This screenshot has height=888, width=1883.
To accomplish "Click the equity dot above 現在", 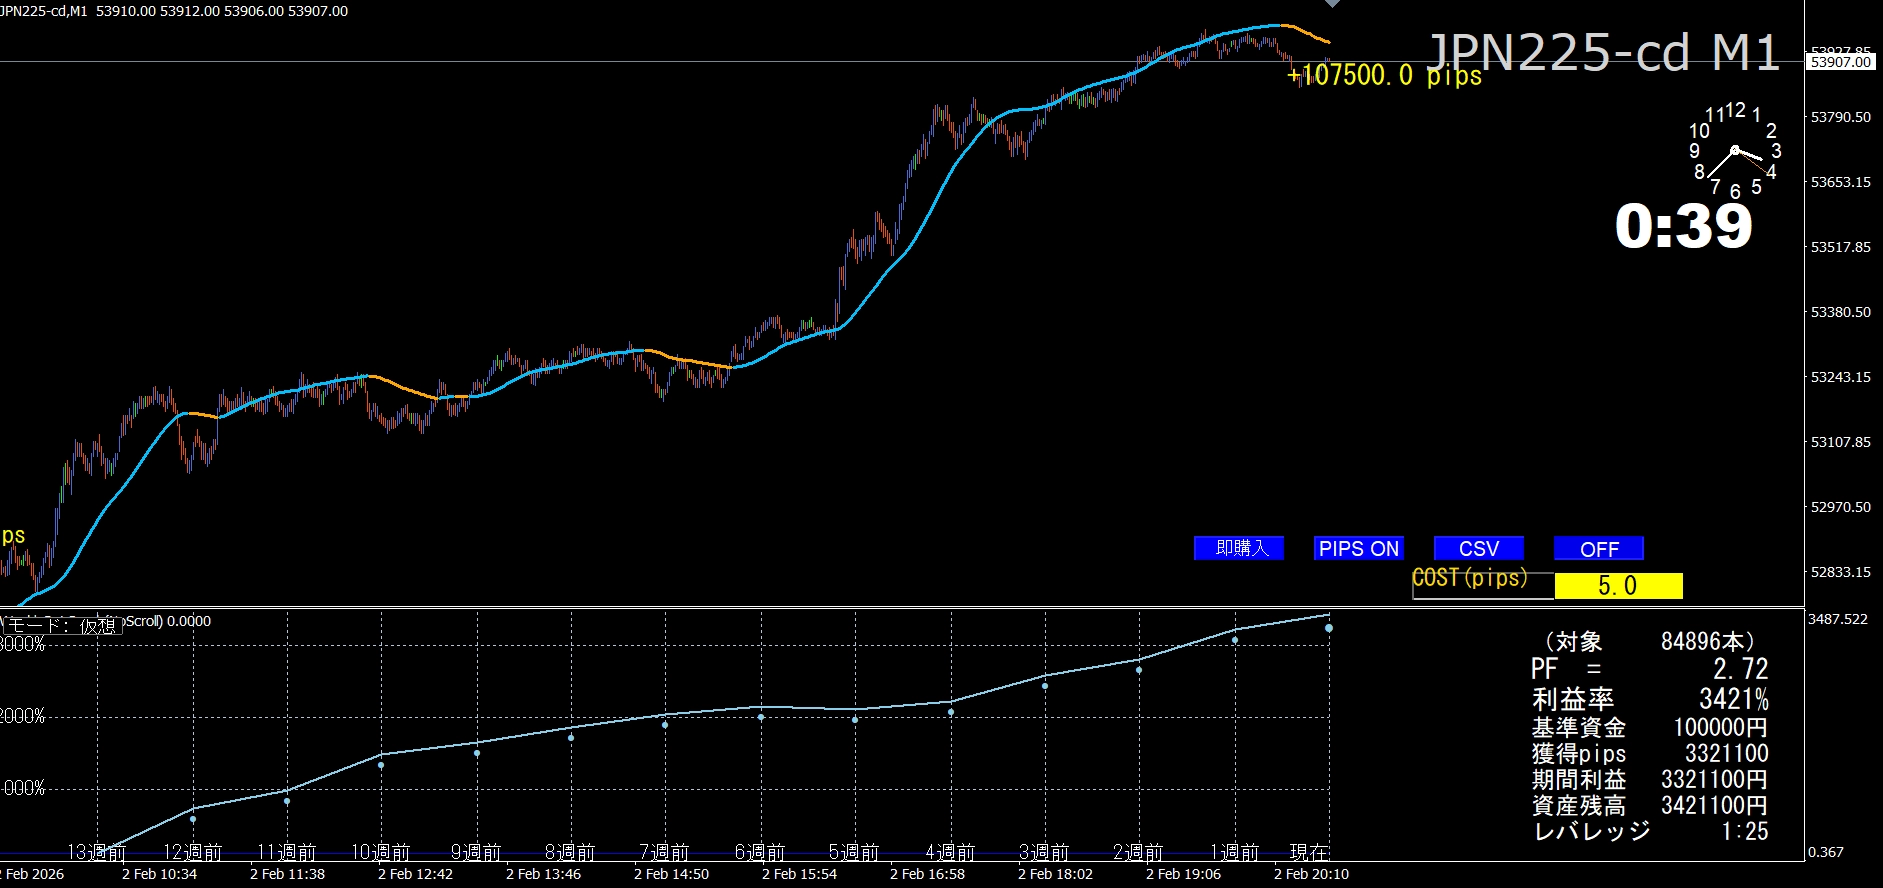I will [x=1329, y=628].
